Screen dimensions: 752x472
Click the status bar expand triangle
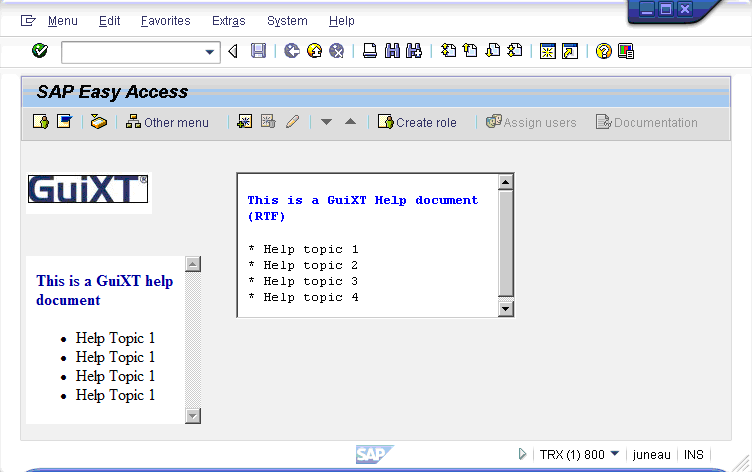pos(522,454)
